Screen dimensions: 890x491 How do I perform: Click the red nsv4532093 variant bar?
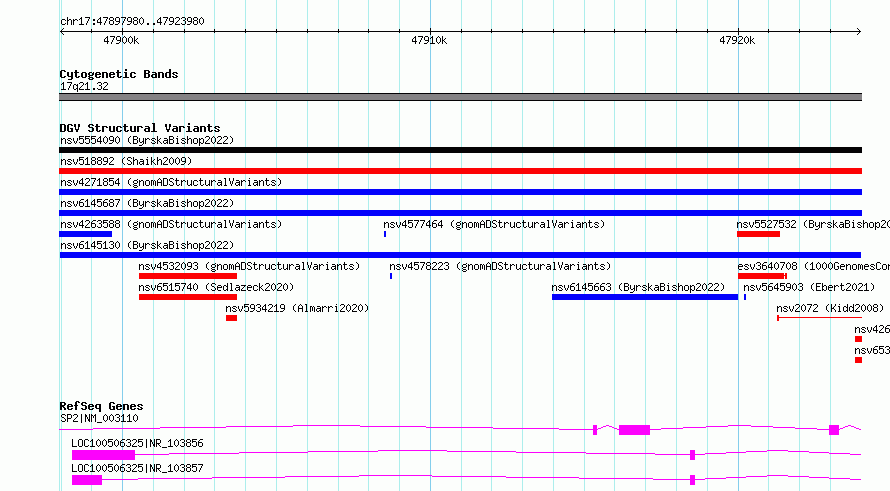pos(188,276)
